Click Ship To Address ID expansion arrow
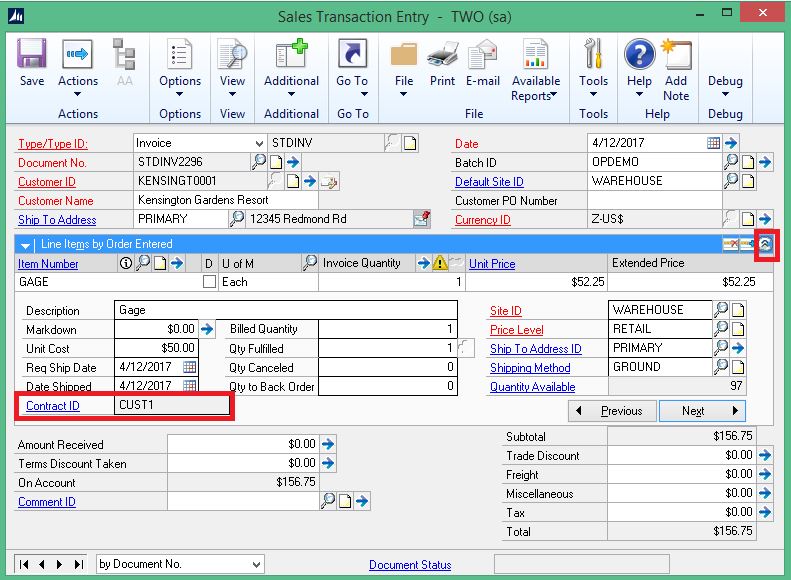This screenshot has width=791, height=580. click(x=738, y=349)
